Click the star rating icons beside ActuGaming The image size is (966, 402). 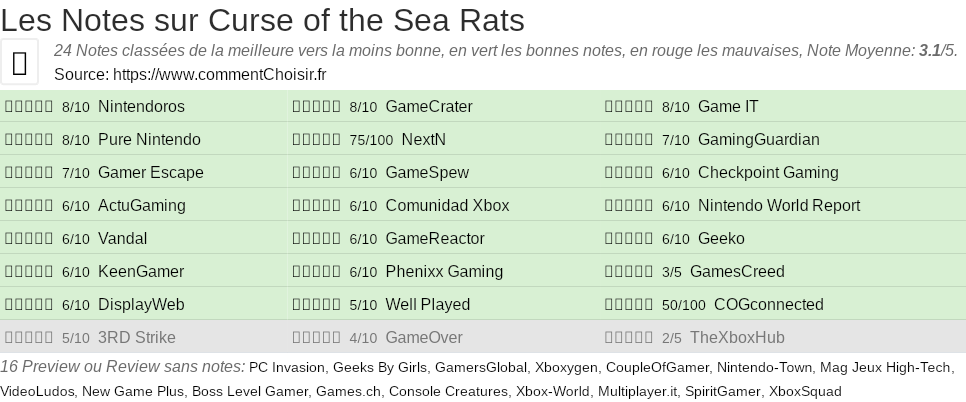tap(29, 206)
